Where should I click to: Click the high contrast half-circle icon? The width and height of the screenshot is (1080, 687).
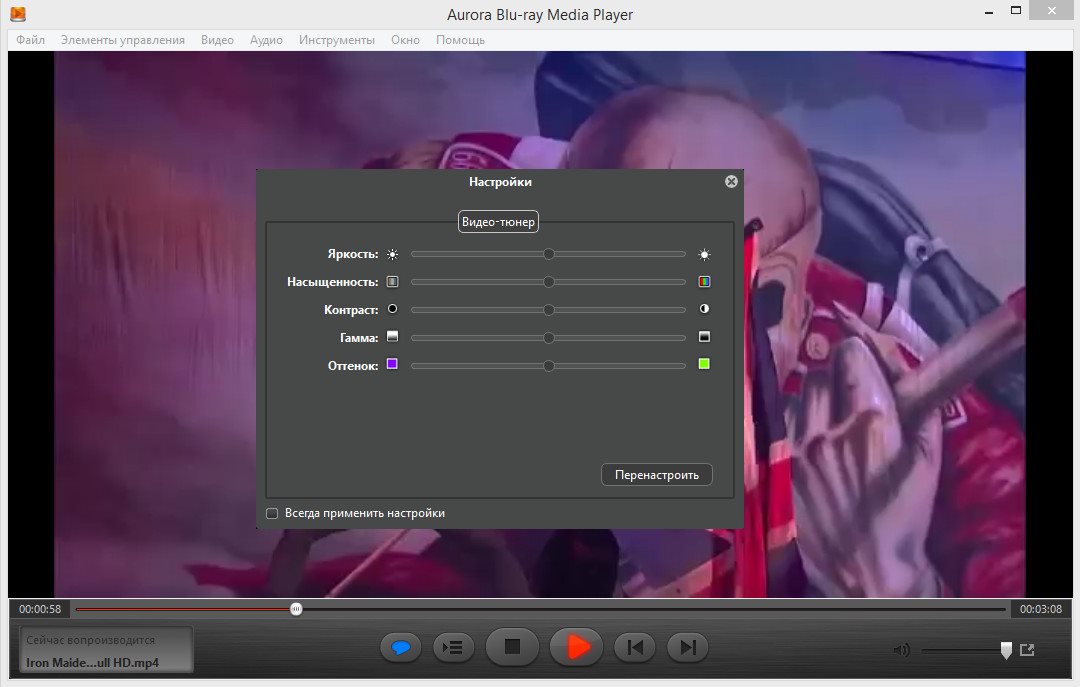(704, 309)
